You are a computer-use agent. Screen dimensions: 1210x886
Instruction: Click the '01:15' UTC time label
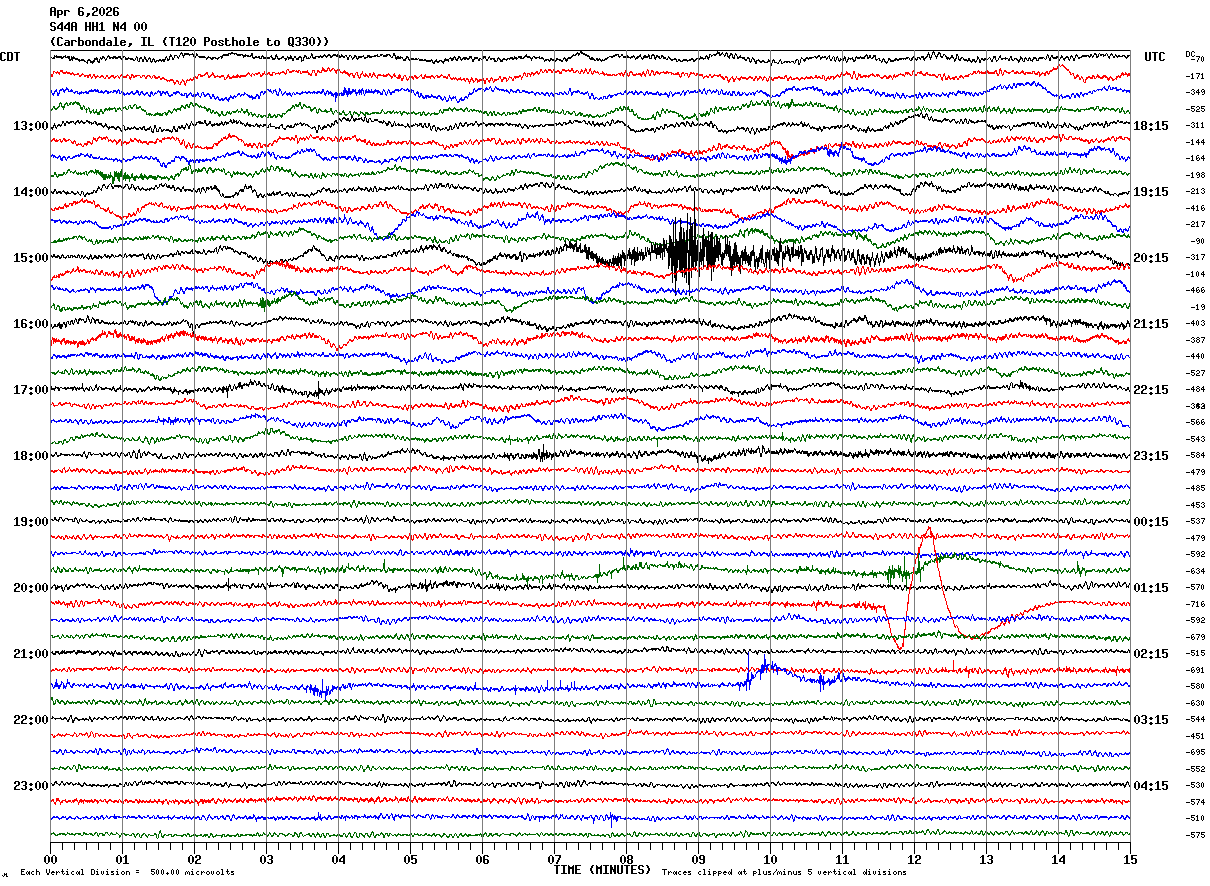point(1151,588)
